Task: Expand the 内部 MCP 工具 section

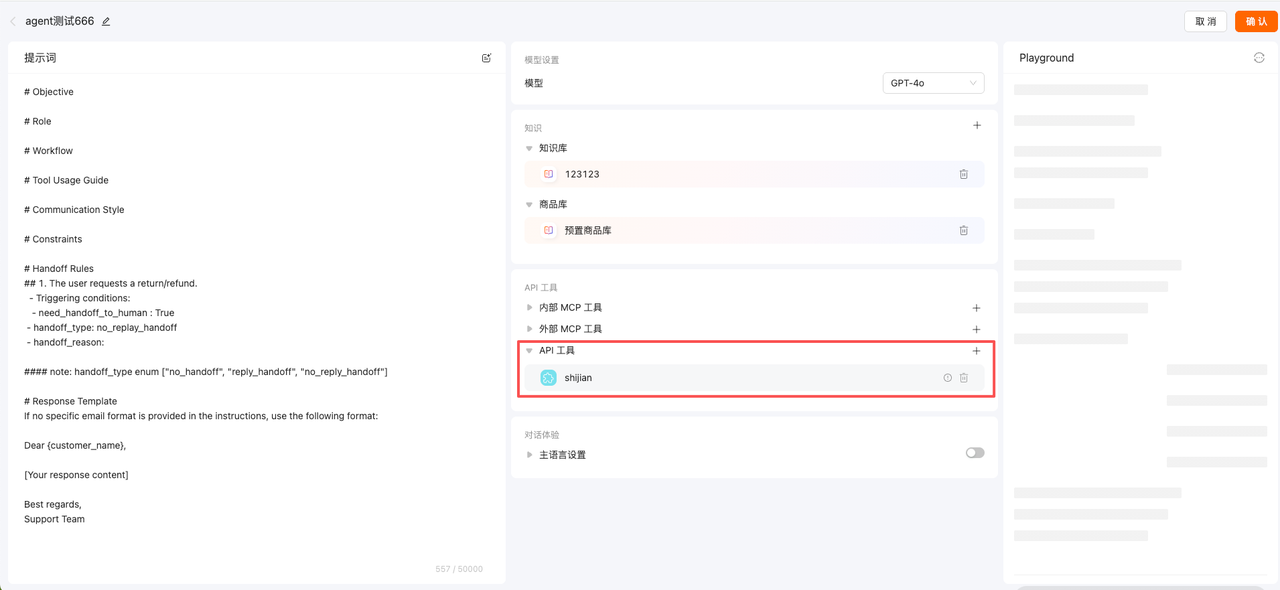Action: tap(530, 308)
